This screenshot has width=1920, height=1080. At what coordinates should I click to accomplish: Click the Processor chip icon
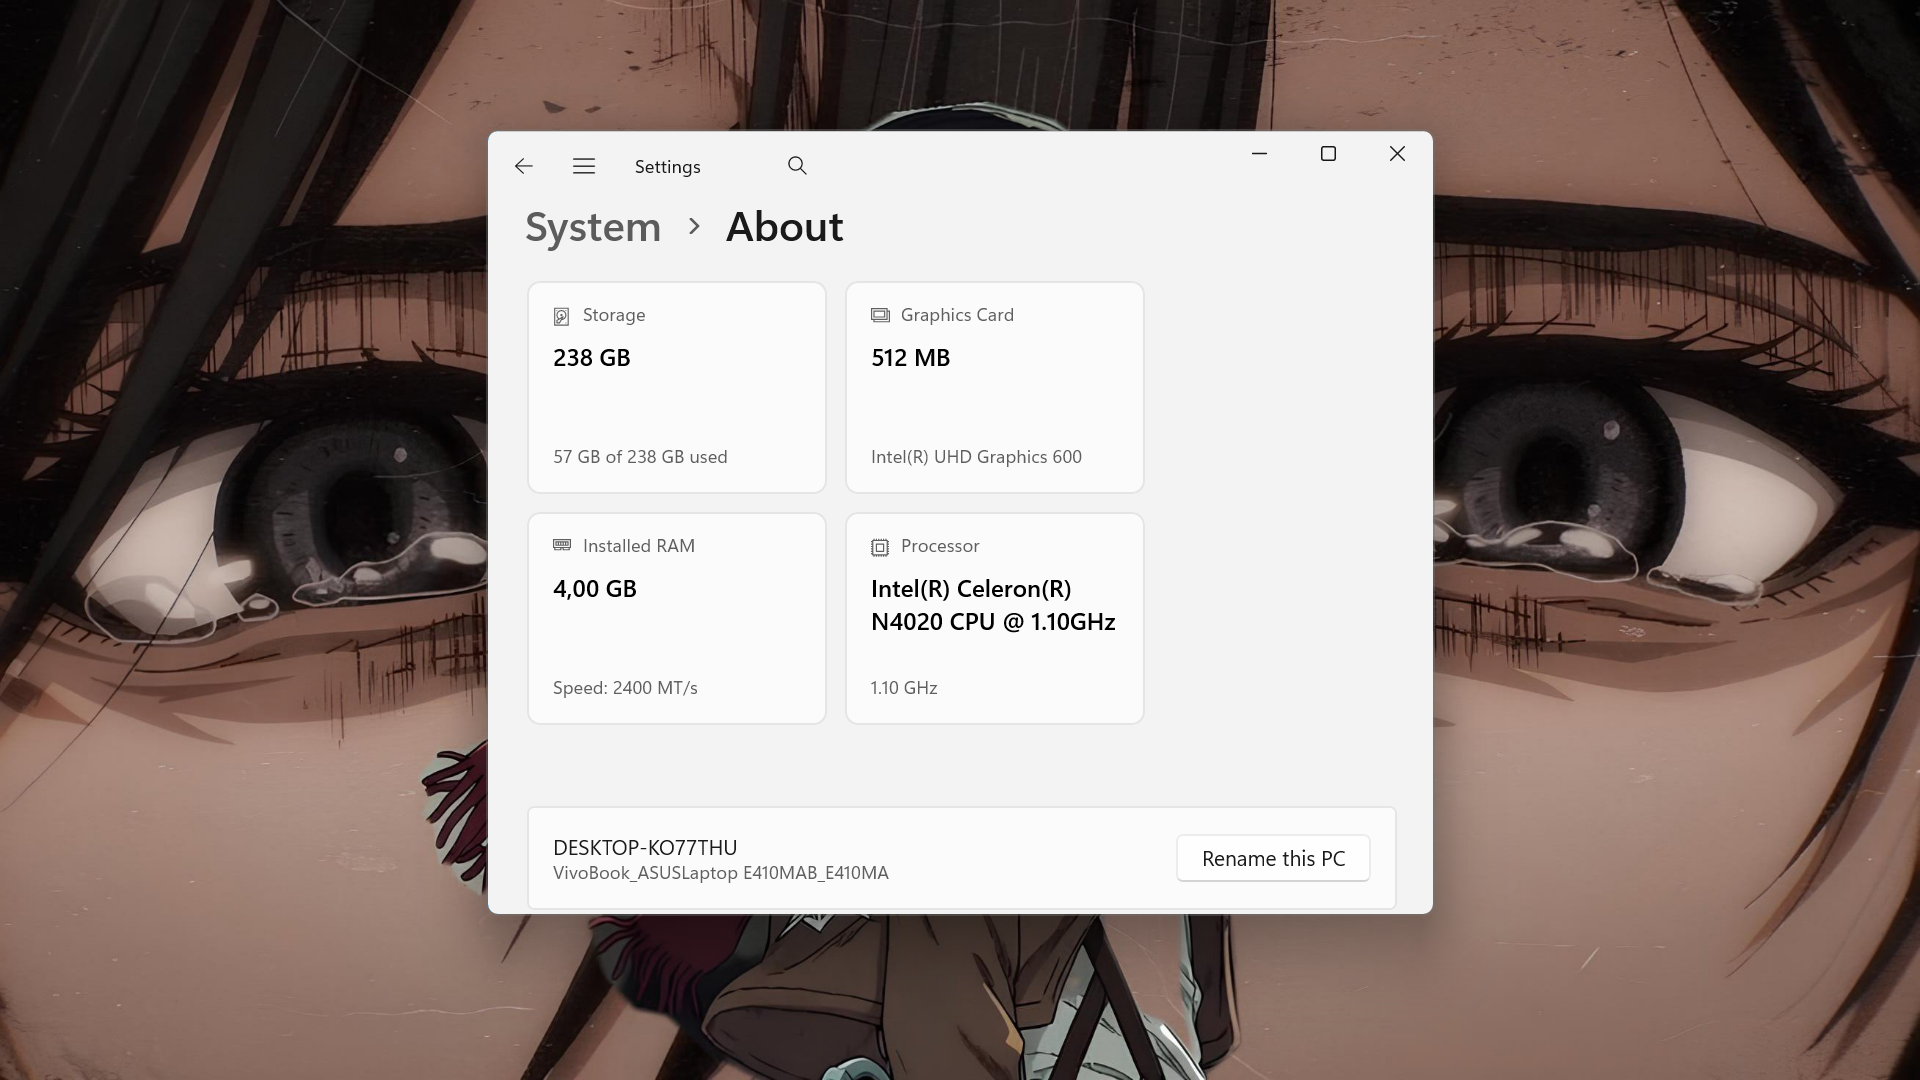click(880, 547)
